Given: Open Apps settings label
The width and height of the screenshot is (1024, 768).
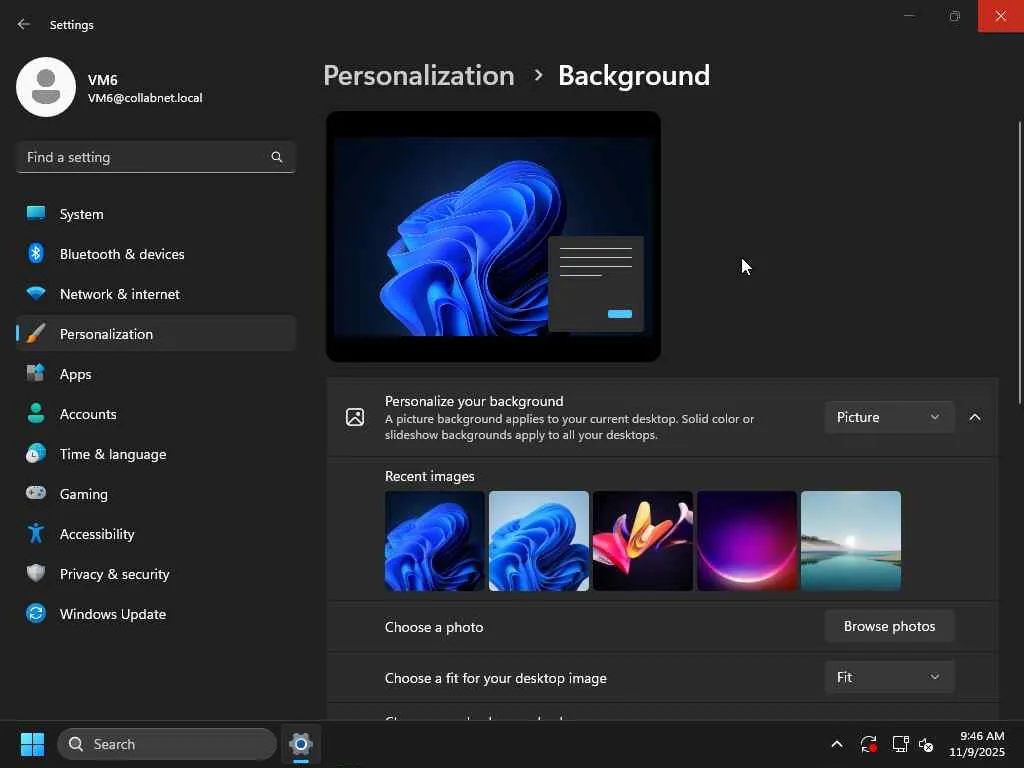Looking at the screenshot, I should (76, 374).
